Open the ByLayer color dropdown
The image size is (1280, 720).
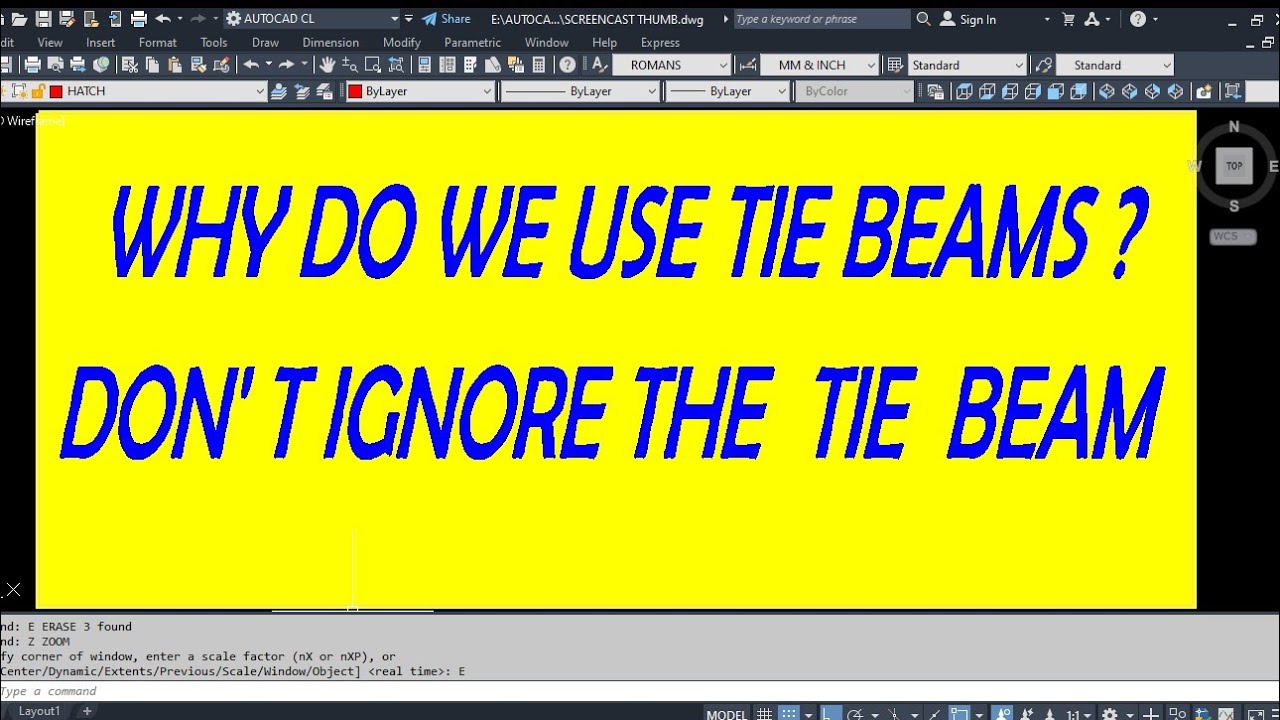488,91
